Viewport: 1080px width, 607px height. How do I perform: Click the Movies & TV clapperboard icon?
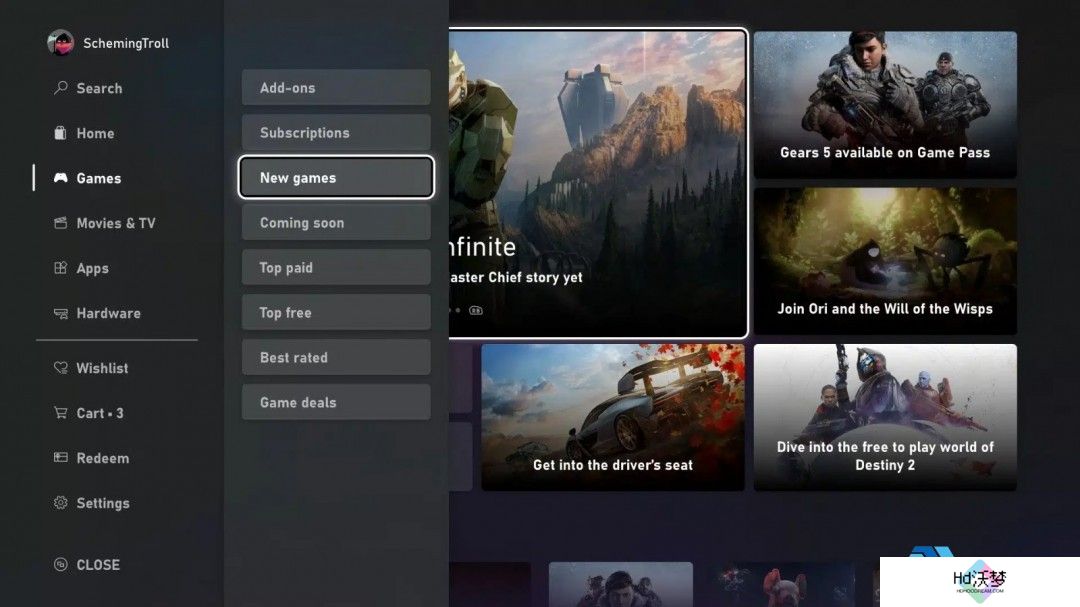pos(61,223)
